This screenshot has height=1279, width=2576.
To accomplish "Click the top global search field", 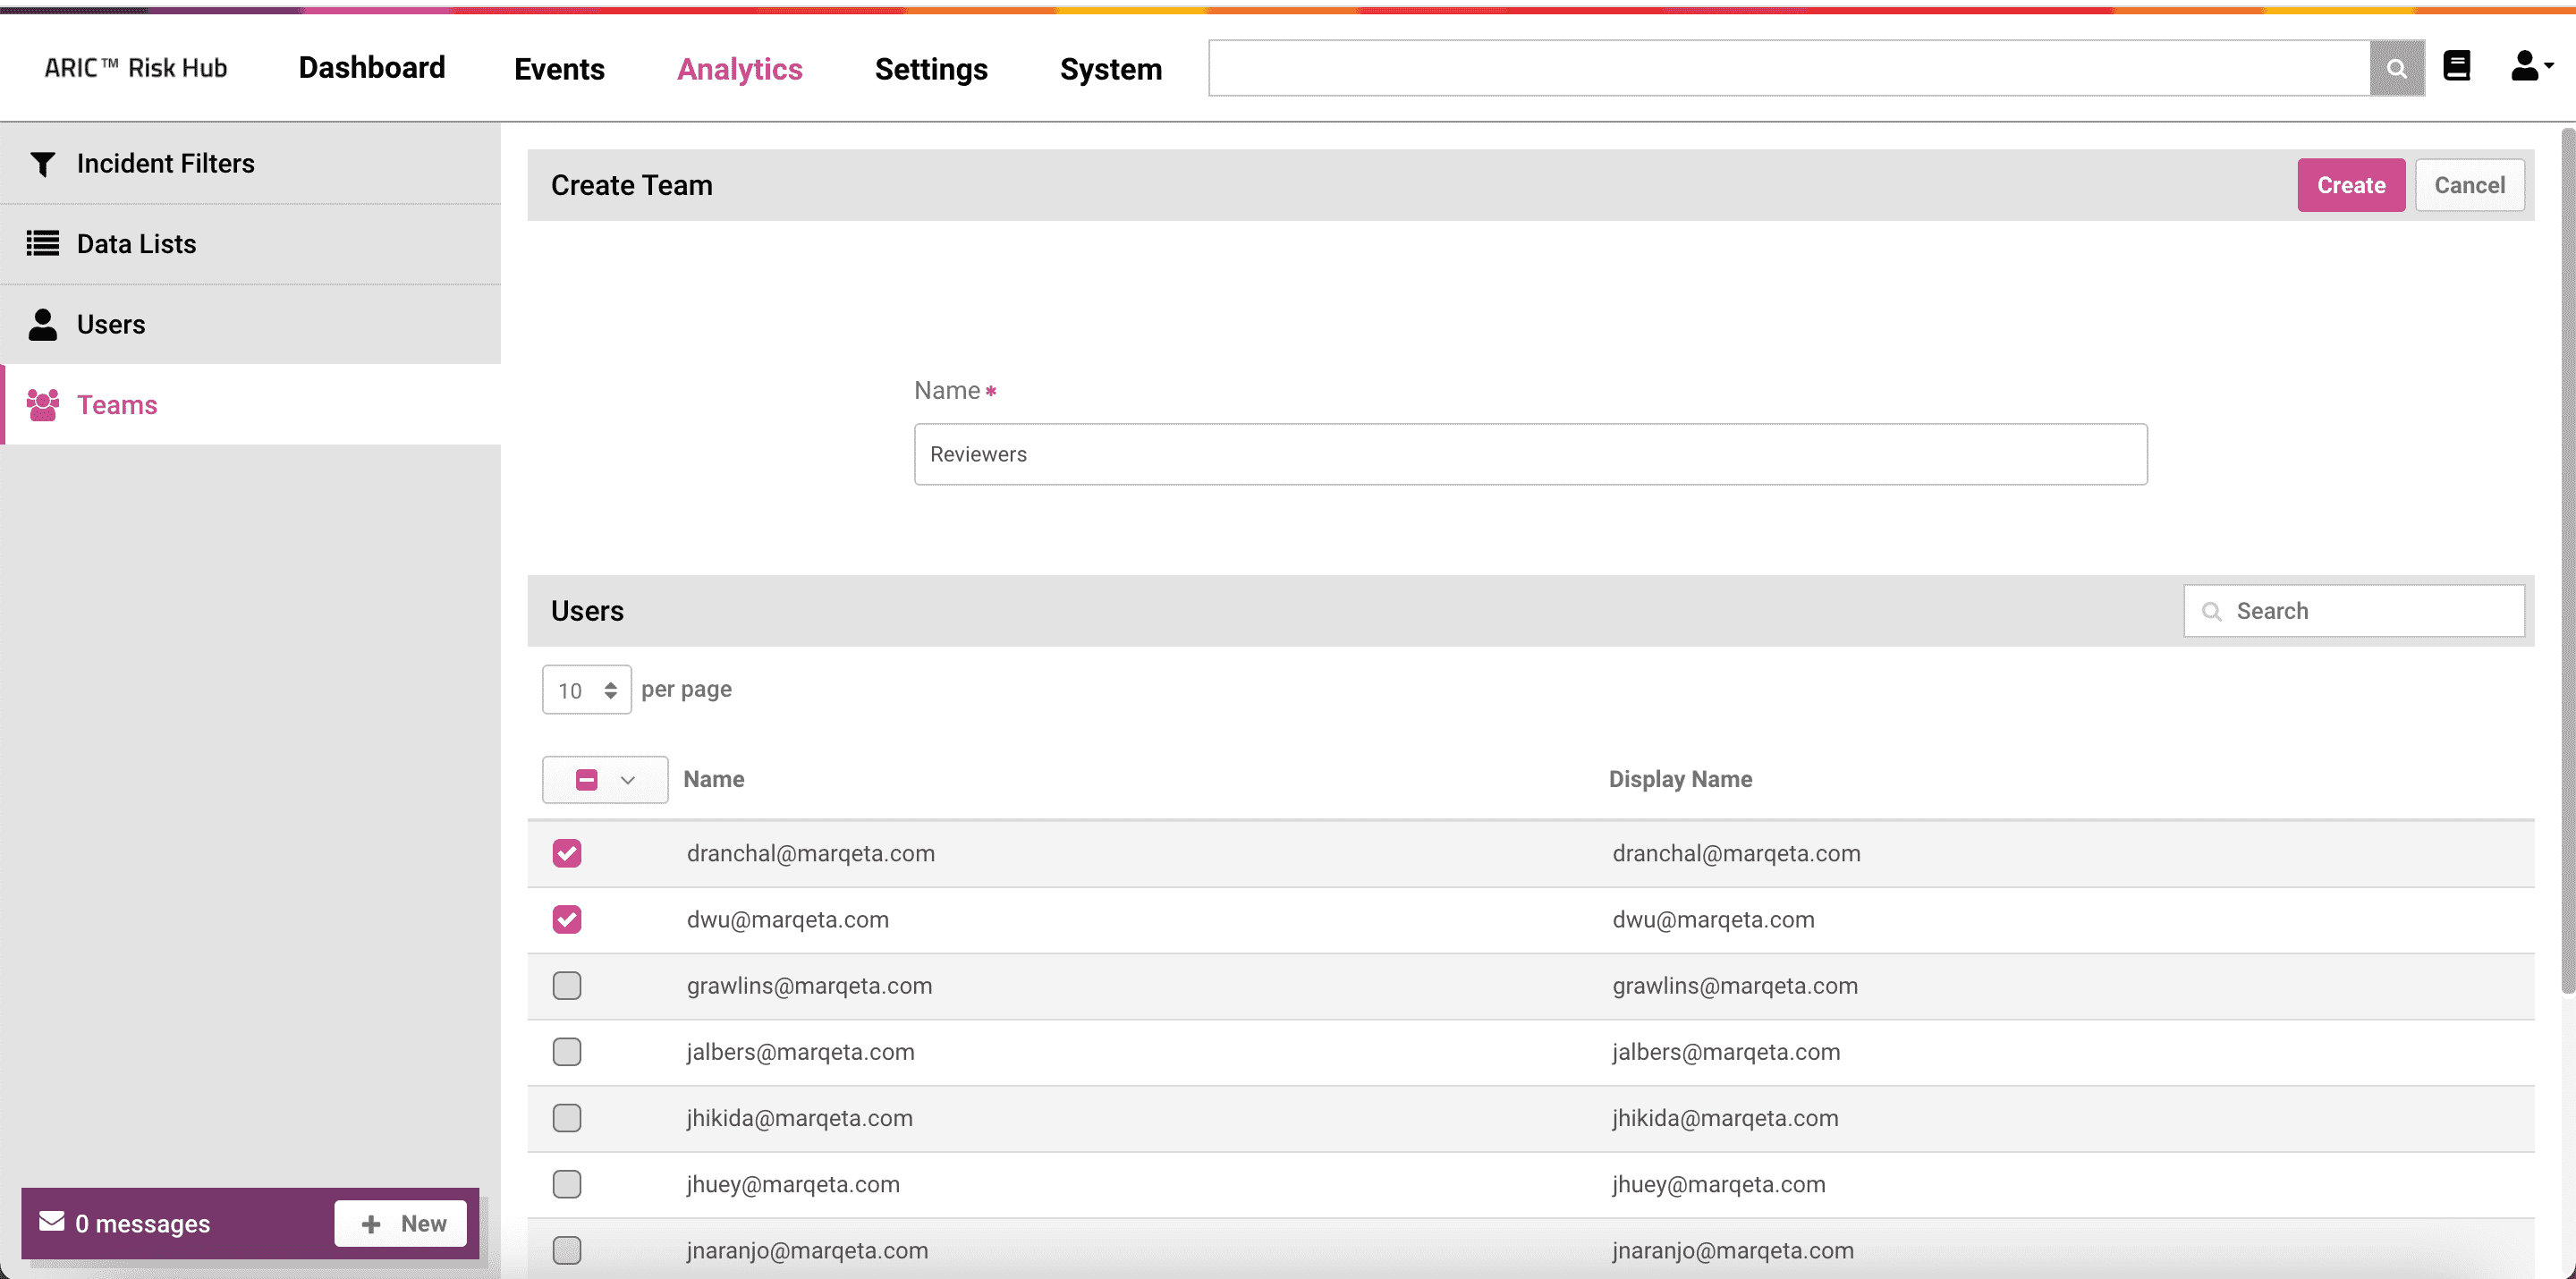I will point(1789,68).
